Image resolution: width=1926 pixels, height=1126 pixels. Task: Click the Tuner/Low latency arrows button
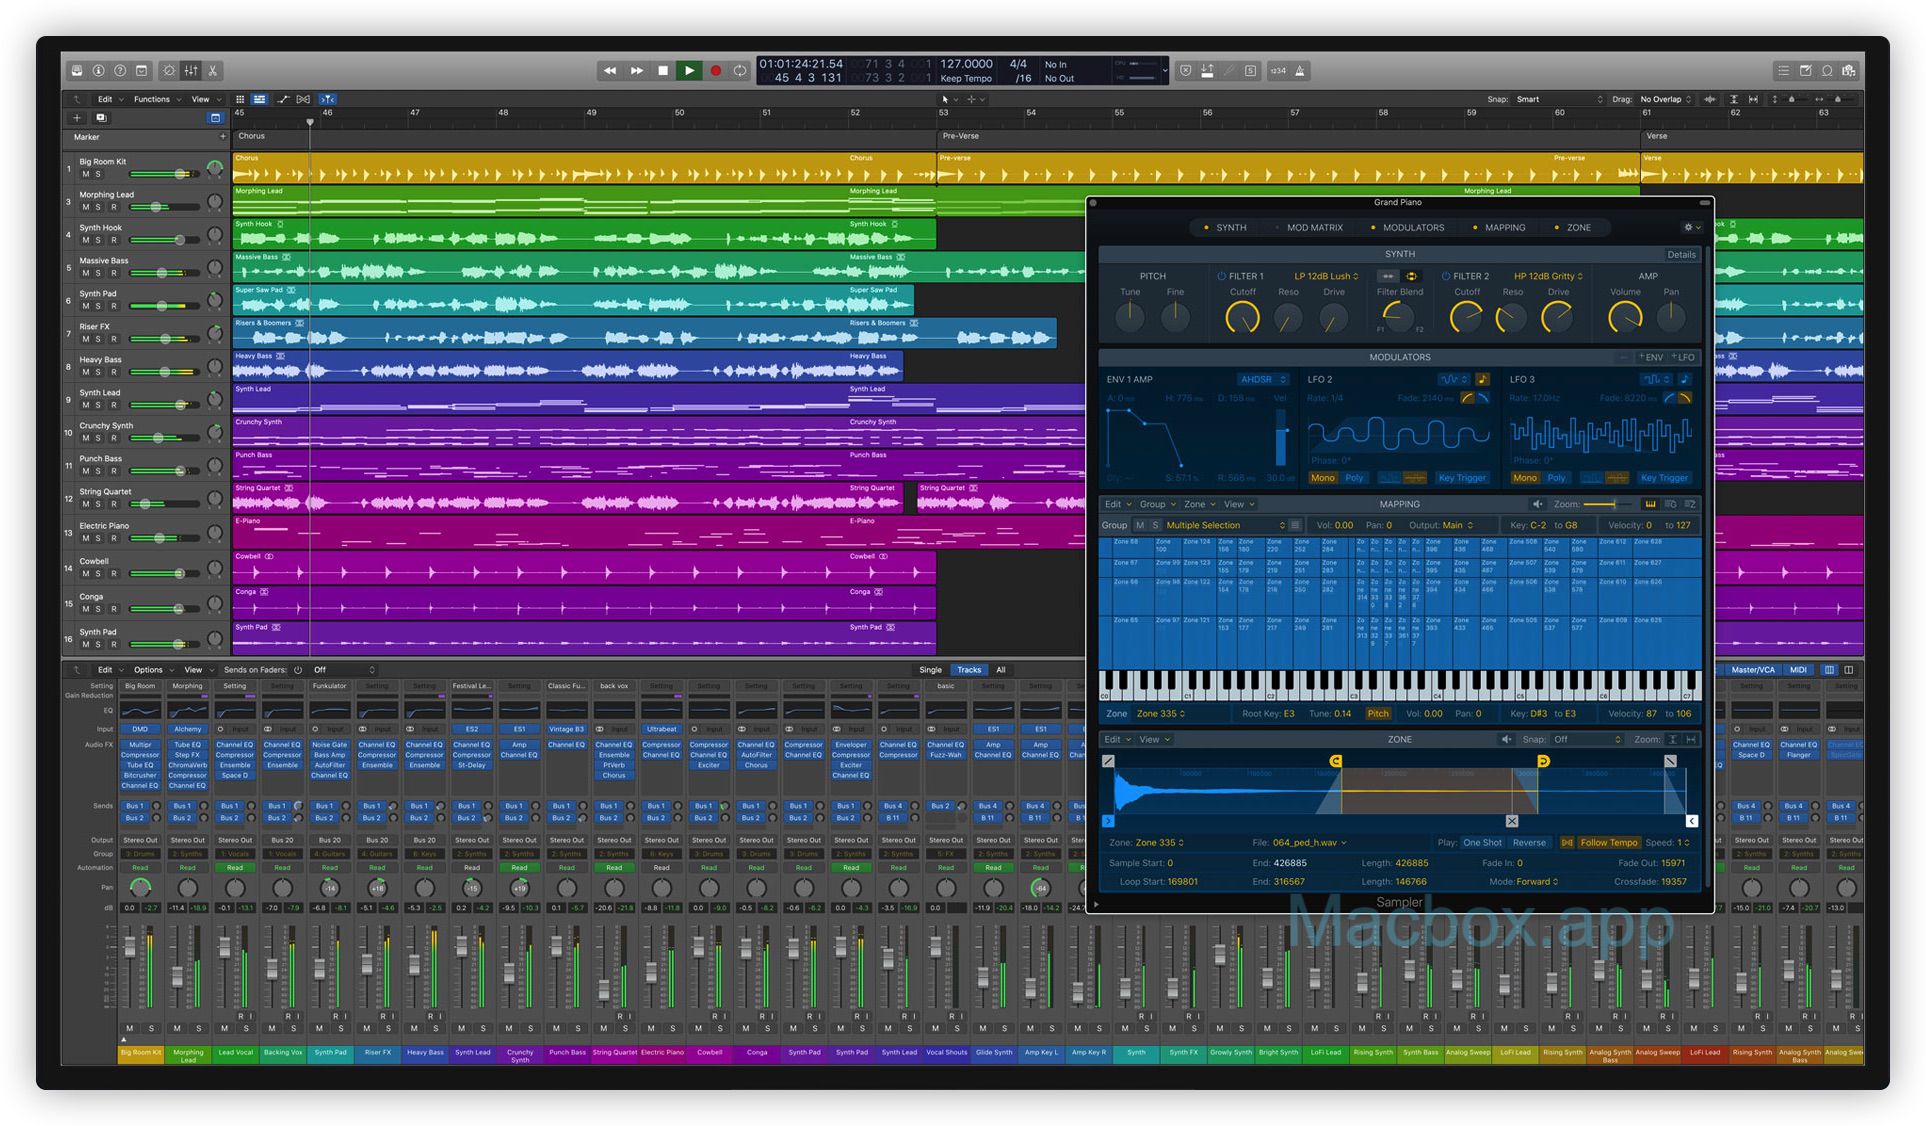point(1207,71)
